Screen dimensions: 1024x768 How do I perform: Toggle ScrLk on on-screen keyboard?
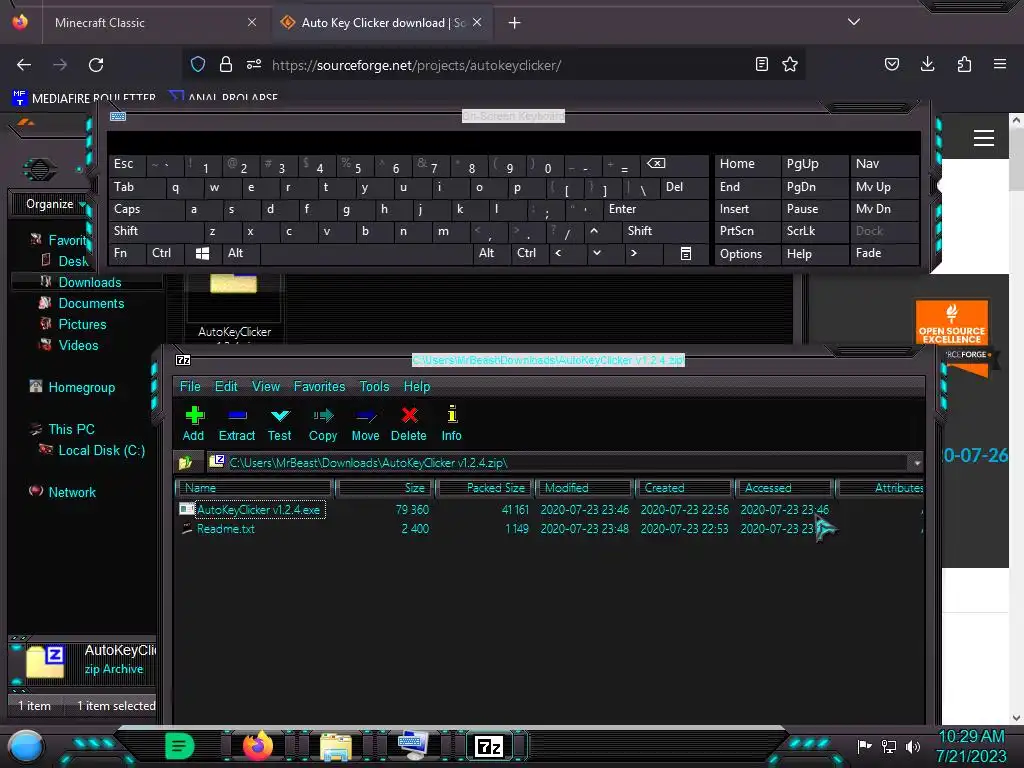pyautogui.click(x=814, y=231)
